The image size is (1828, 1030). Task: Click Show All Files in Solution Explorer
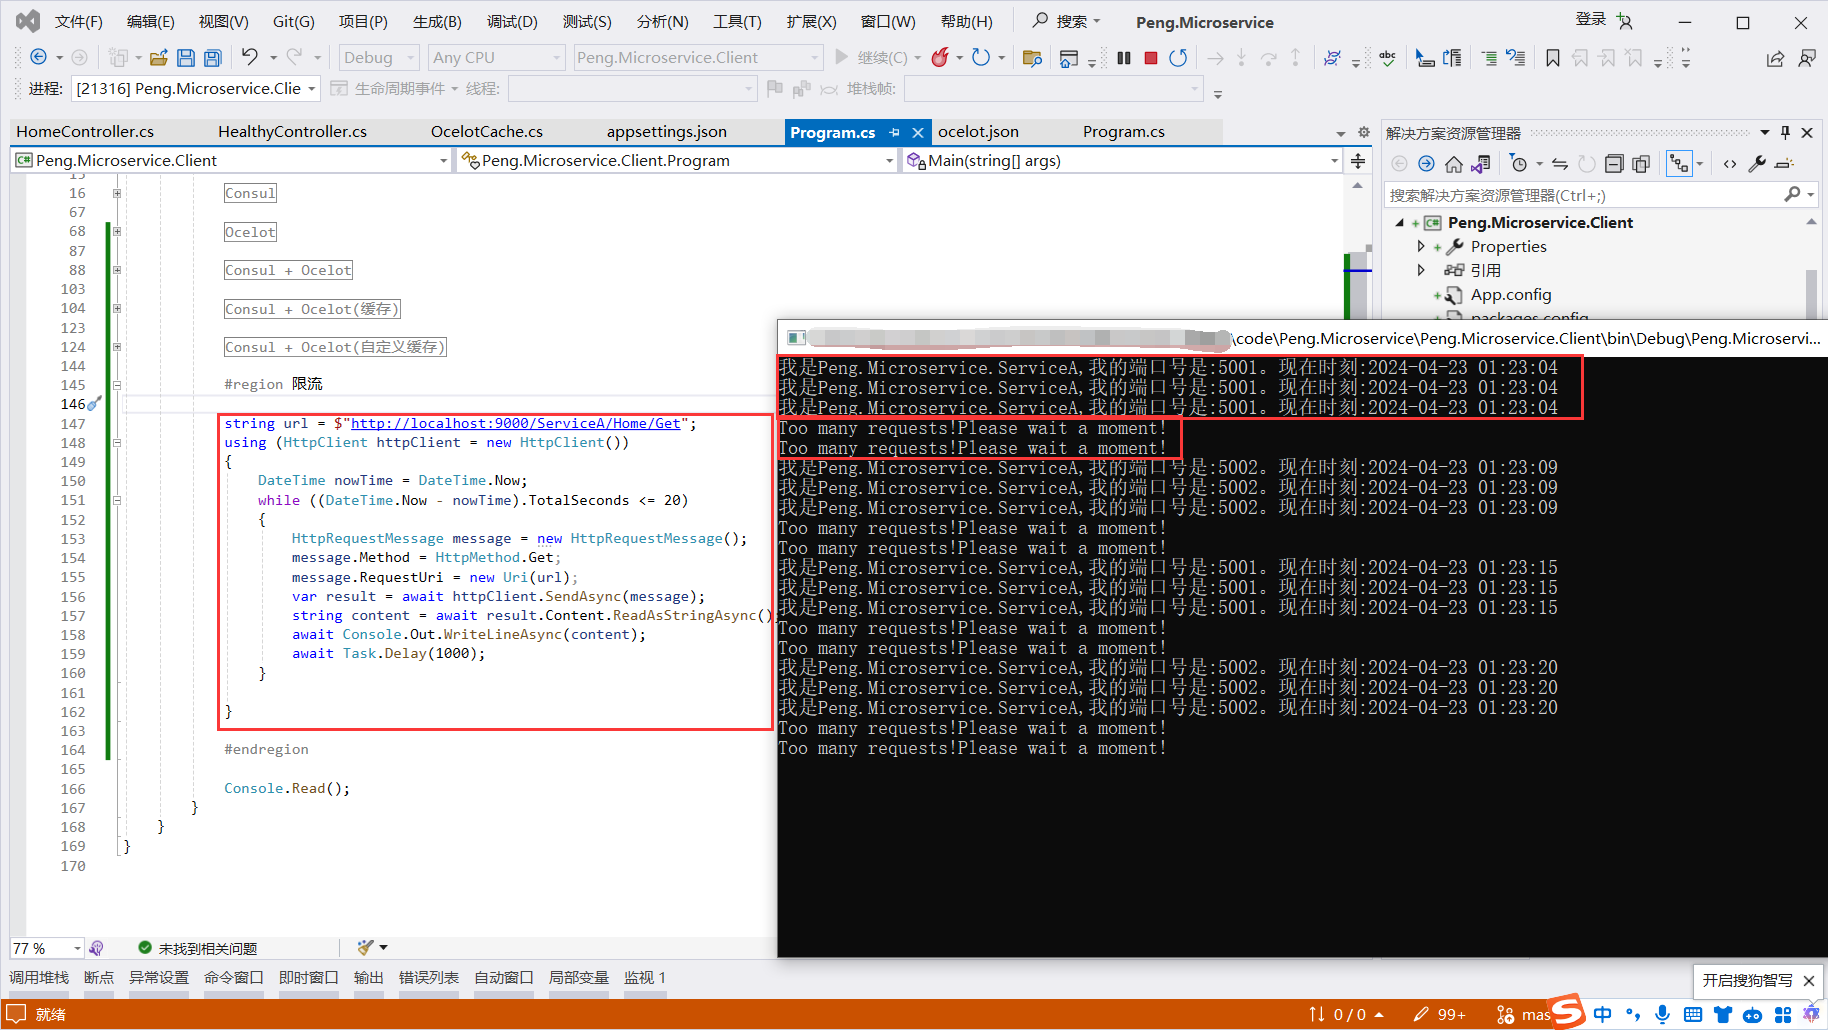(x=1641, y=164)
